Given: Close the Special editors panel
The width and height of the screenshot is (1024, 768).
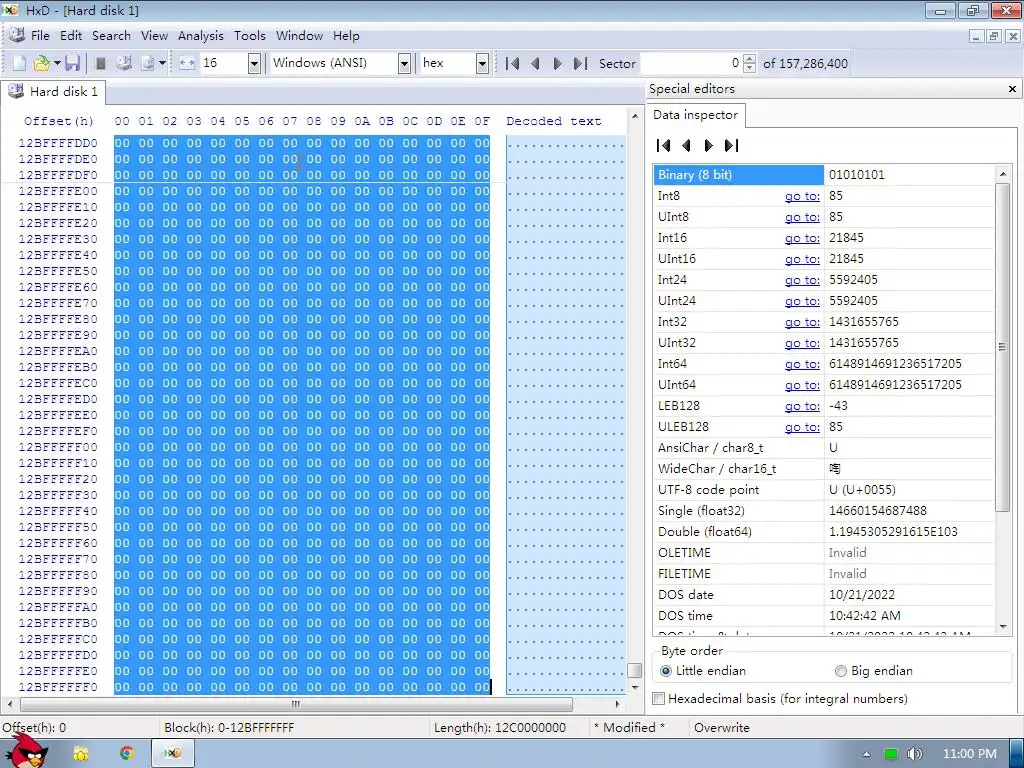Looking at the screenshot, I should click(1012, 89).
